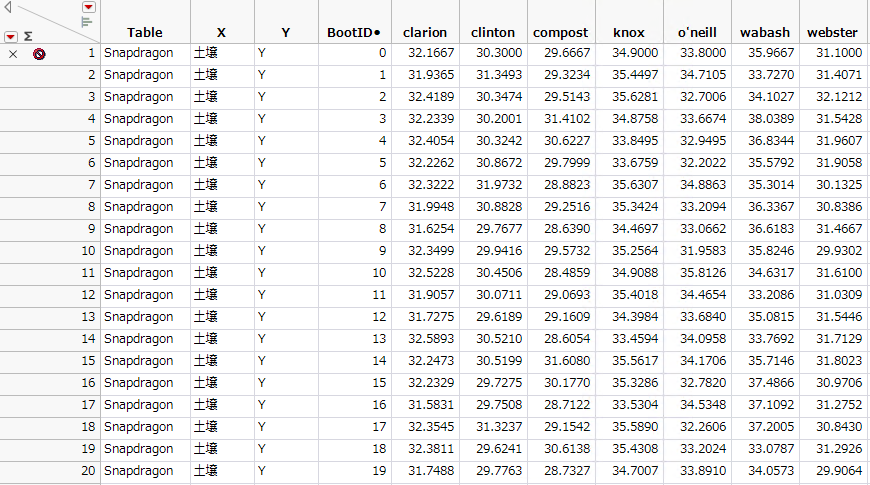The image size is (870, 485).
Task: Select row number 5
Action: [x=92, y=141]
